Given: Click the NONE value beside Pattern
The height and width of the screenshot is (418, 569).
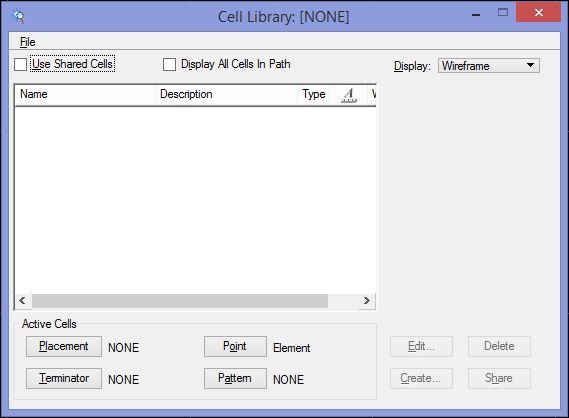Looking at the screenshot, I should coord(288,380).
